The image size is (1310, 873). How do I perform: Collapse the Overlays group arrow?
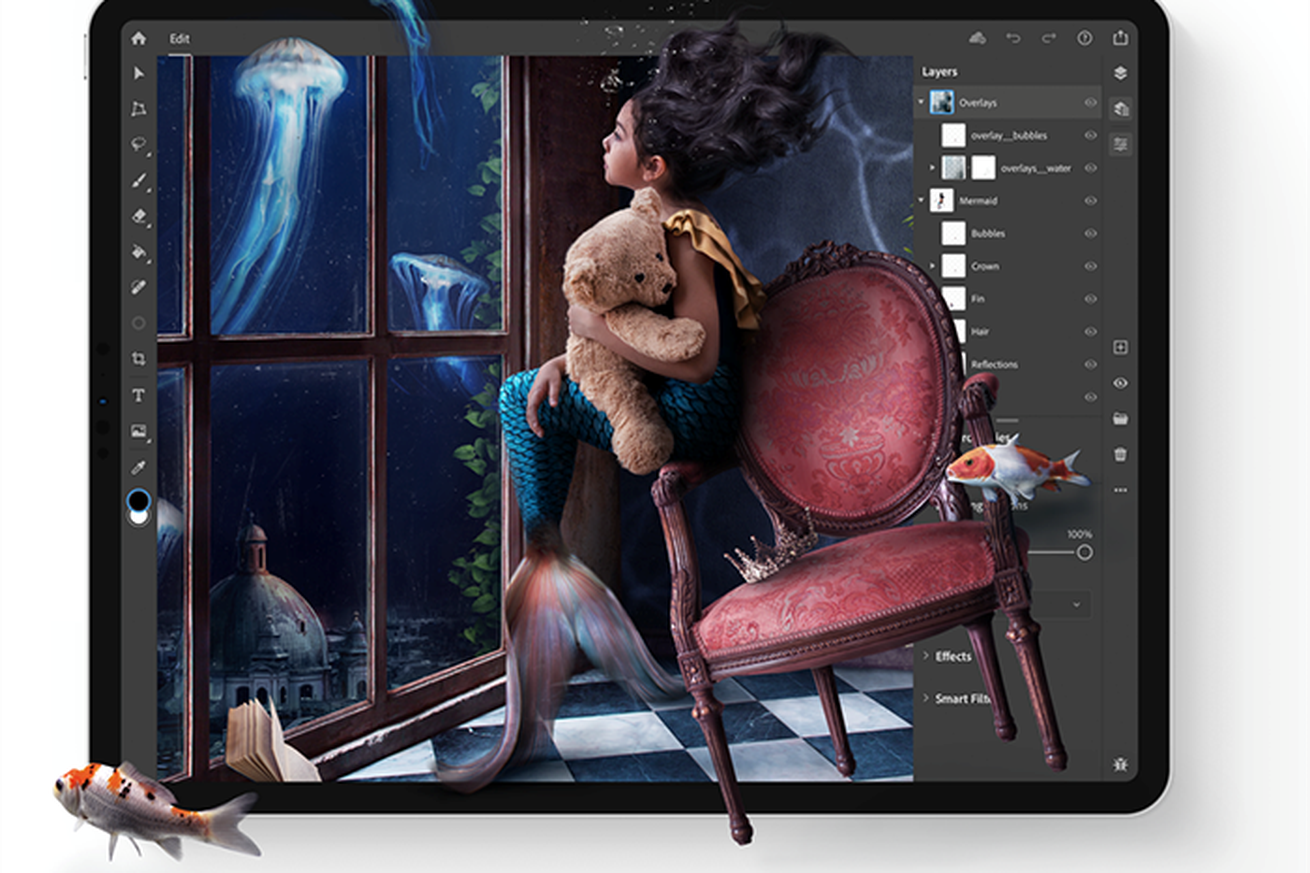[921, 102]
